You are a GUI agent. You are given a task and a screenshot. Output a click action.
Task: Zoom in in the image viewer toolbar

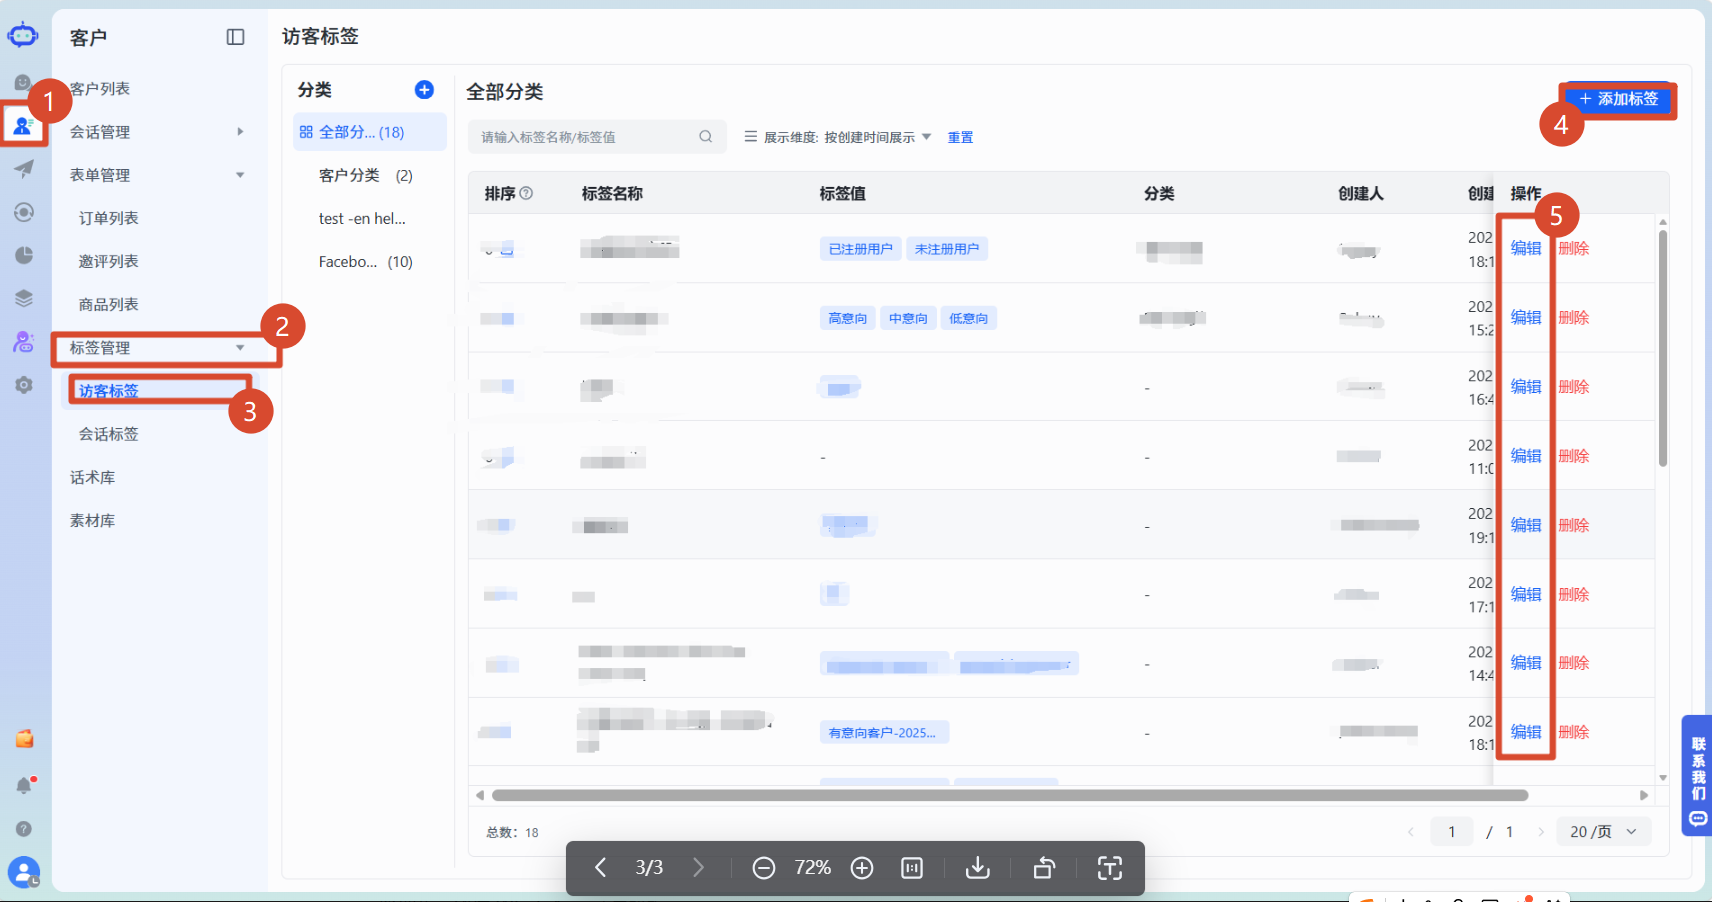click(x=862, y=868)
